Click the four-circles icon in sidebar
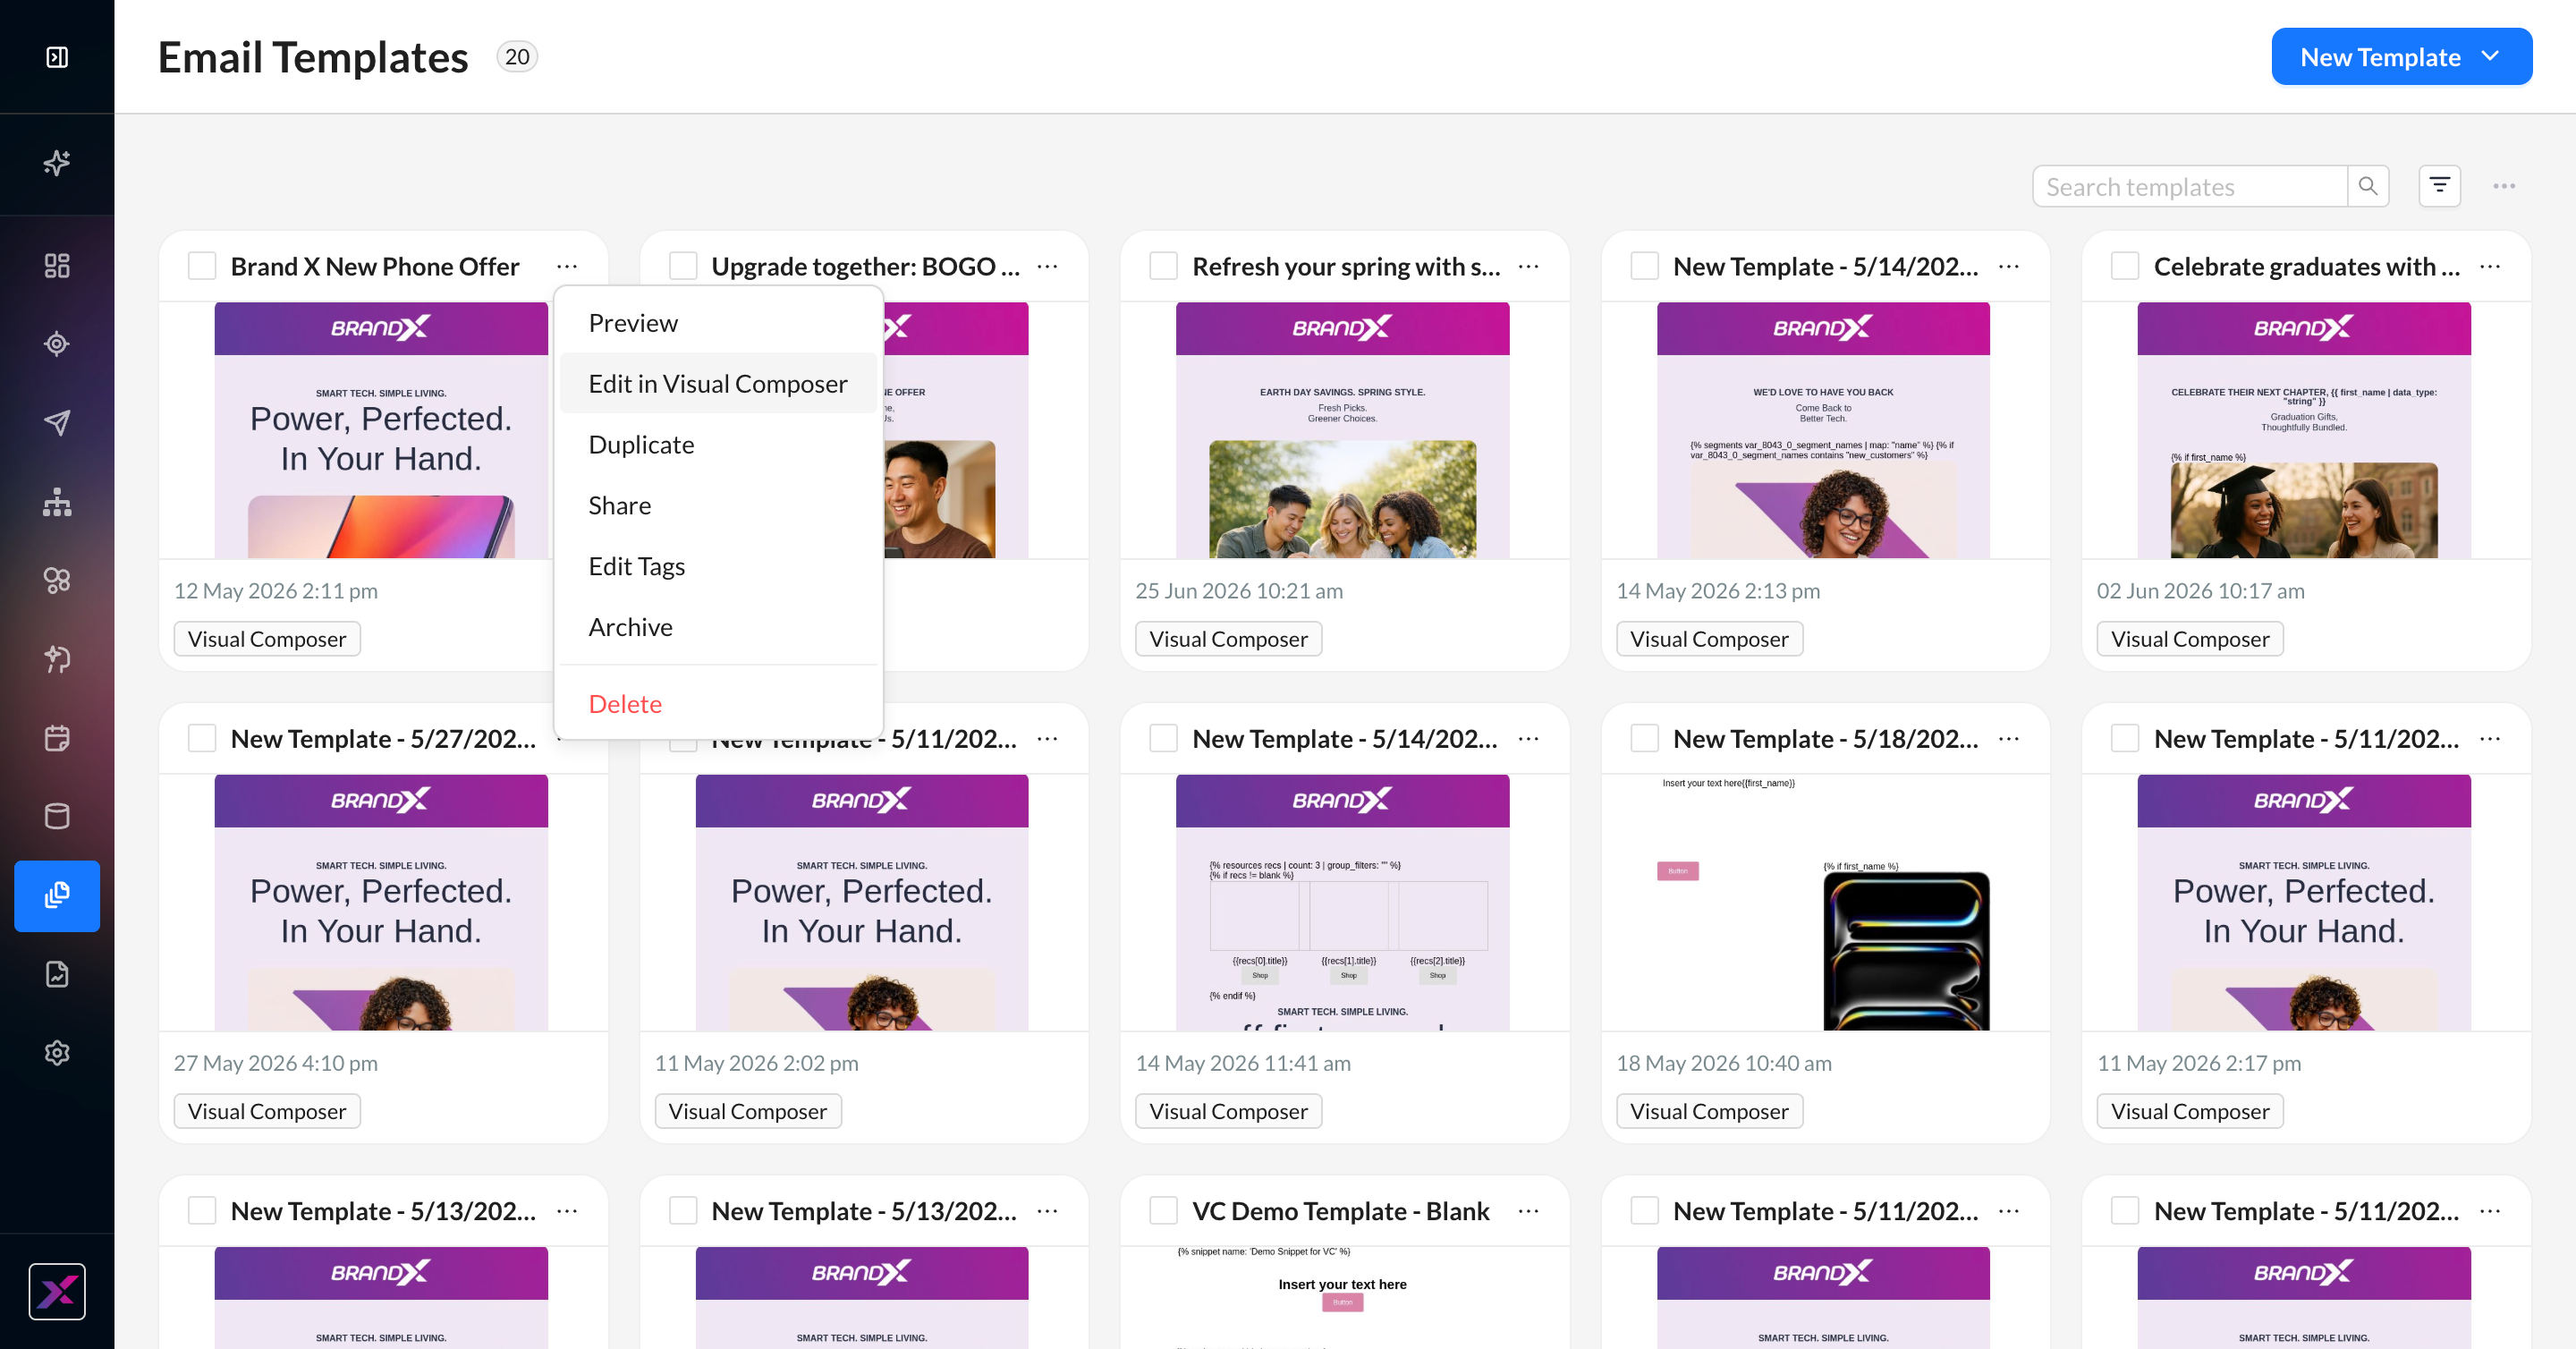The width and height of the screenshot is (2576, 1349). pos(57,581)
